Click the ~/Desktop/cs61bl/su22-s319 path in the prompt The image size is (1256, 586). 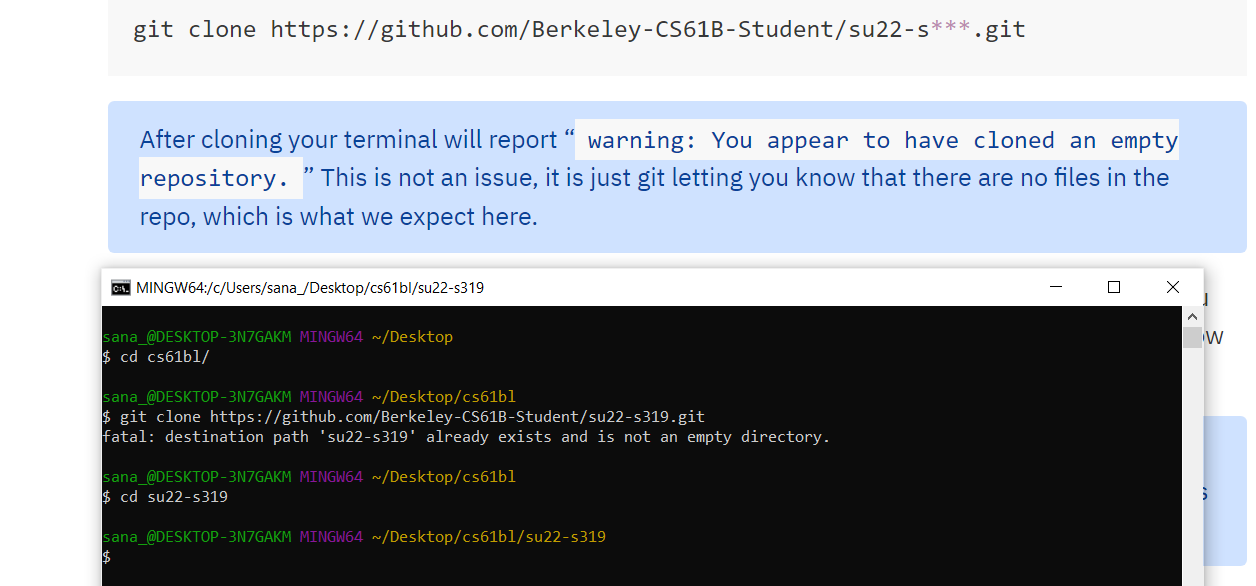[488, 537]
